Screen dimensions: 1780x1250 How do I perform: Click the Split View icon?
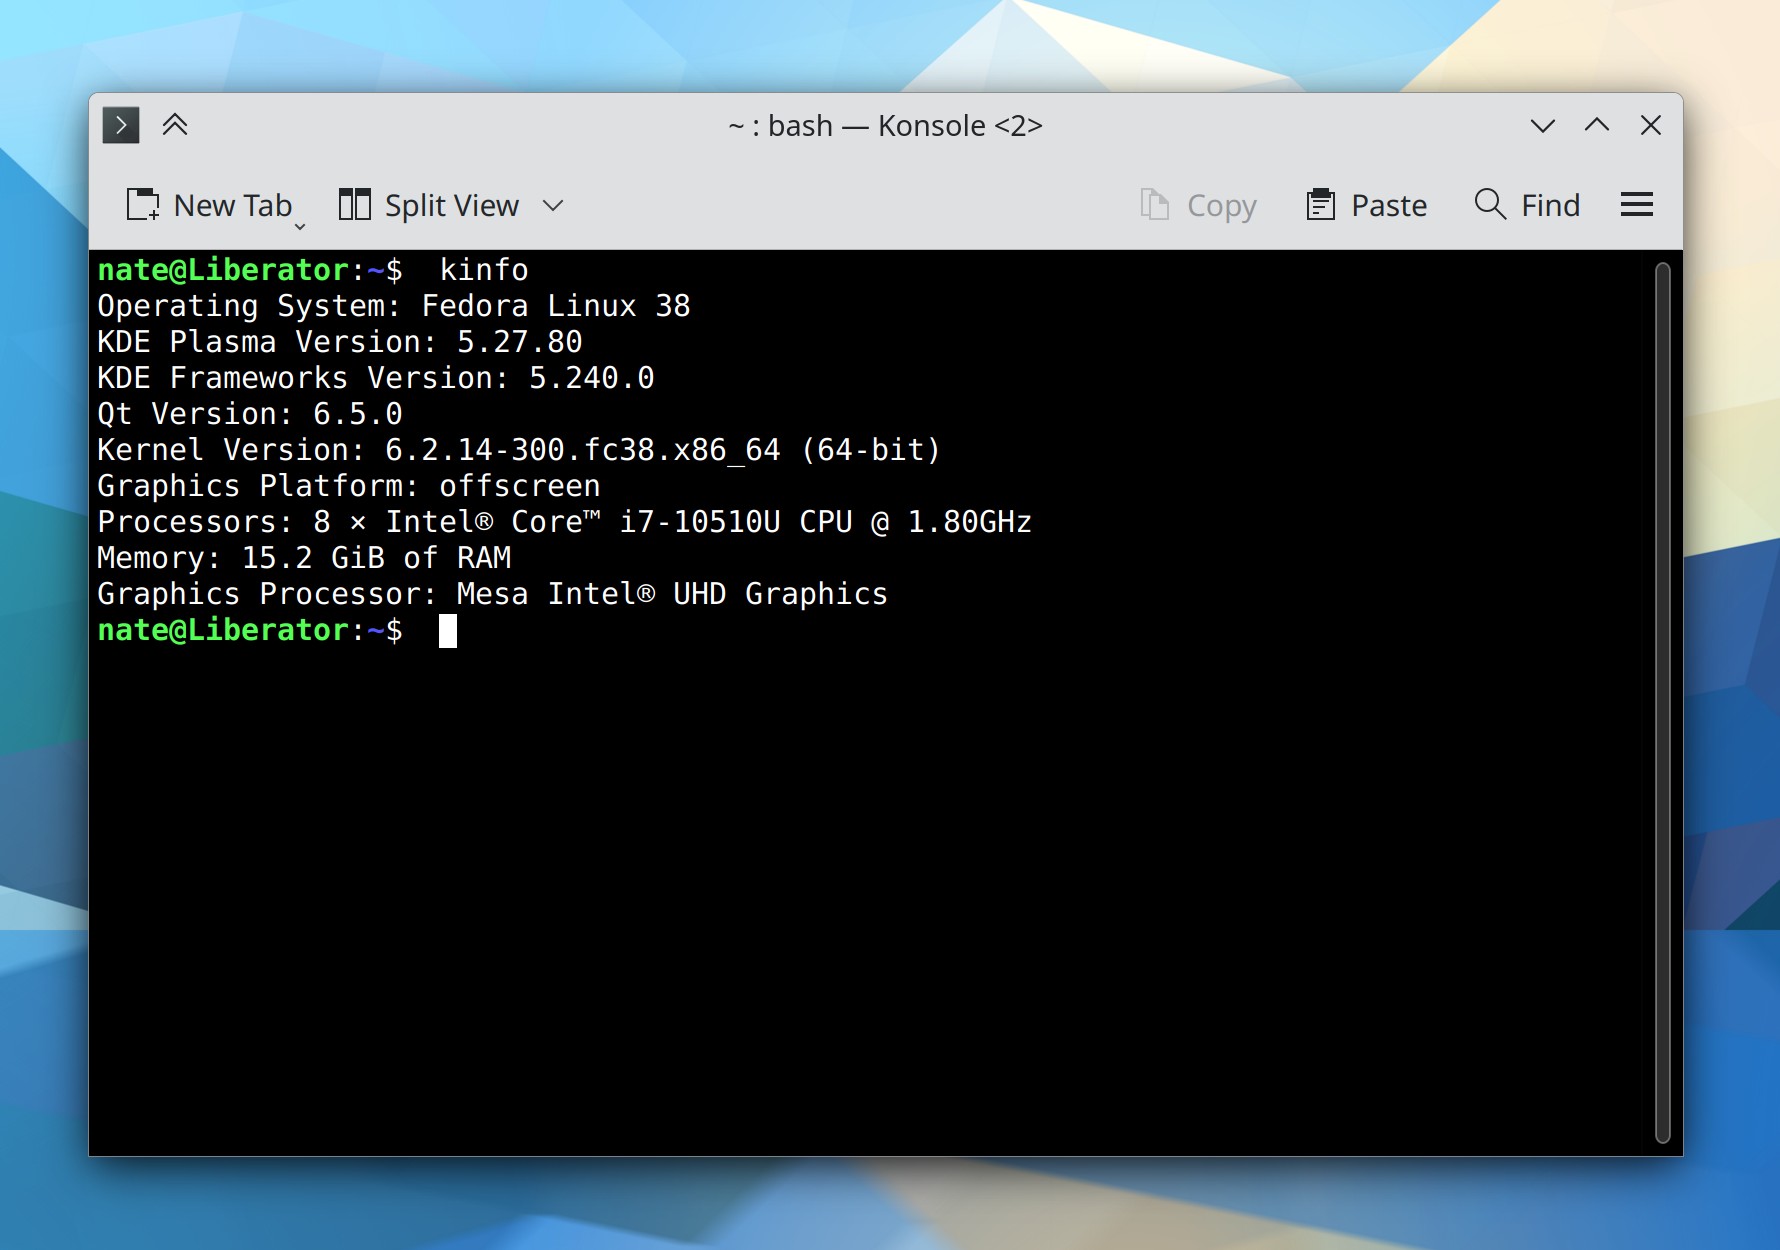click(x=356, y=204)
